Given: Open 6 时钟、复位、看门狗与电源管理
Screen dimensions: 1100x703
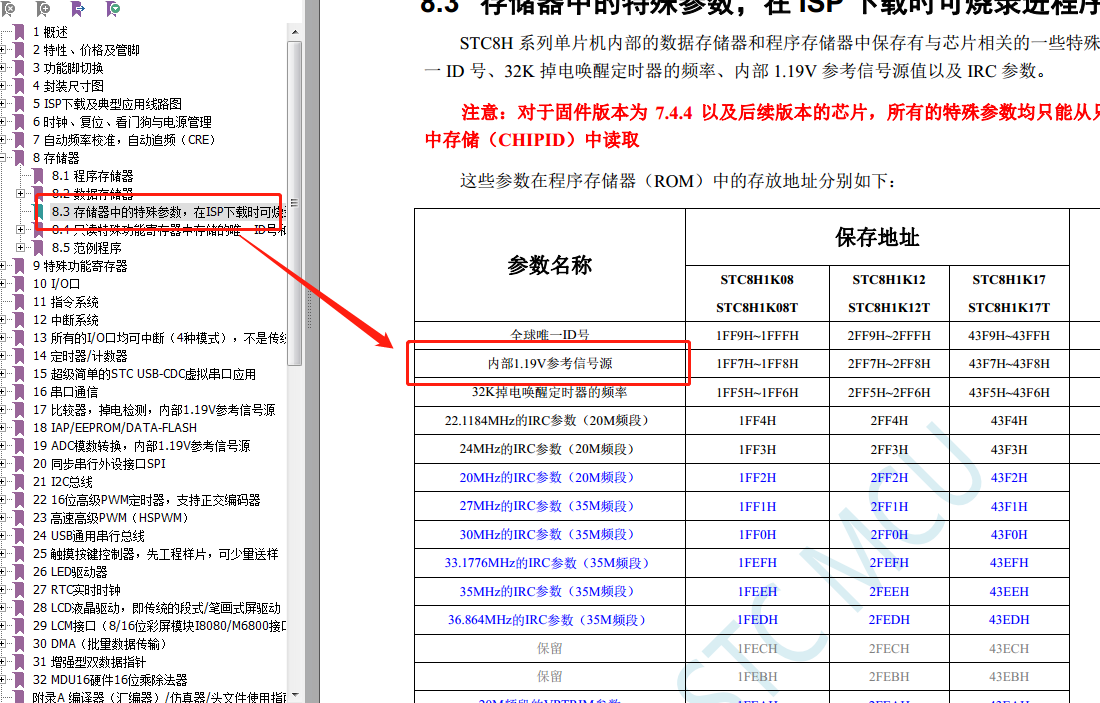Looking at the screenshot, I should [122, 122].
